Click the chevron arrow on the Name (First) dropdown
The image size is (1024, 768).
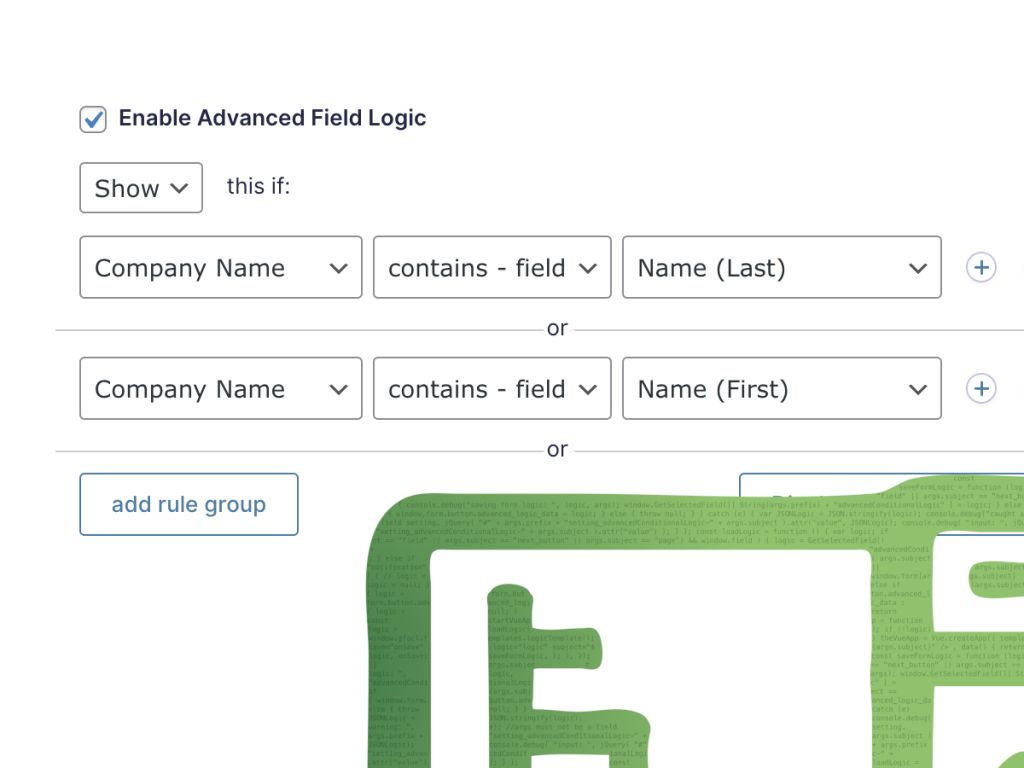point(918,389)
